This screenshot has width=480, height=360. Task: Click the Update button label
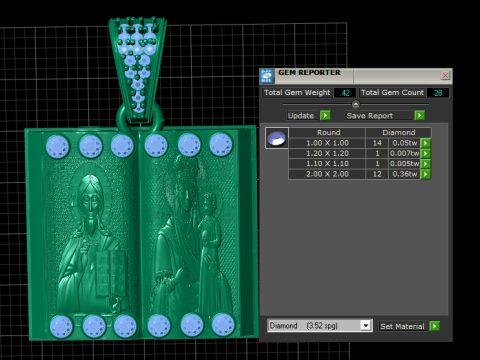pyautogui.click(x=301, y=116)
